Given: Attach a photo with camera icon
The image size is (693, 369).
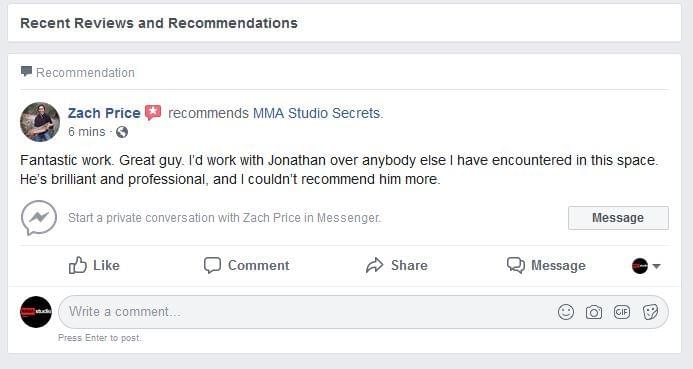Looking at the screenshot, I should pos(594,312).
